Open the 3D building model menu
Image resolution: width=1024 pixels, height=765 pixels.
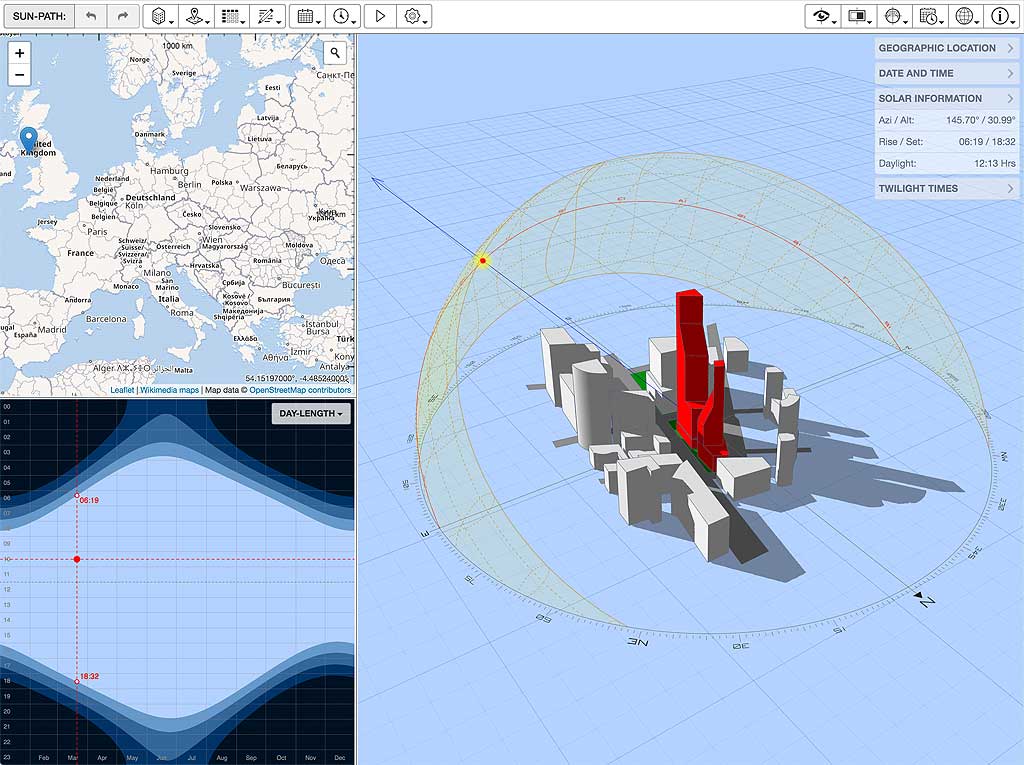(x=160, y=16)
